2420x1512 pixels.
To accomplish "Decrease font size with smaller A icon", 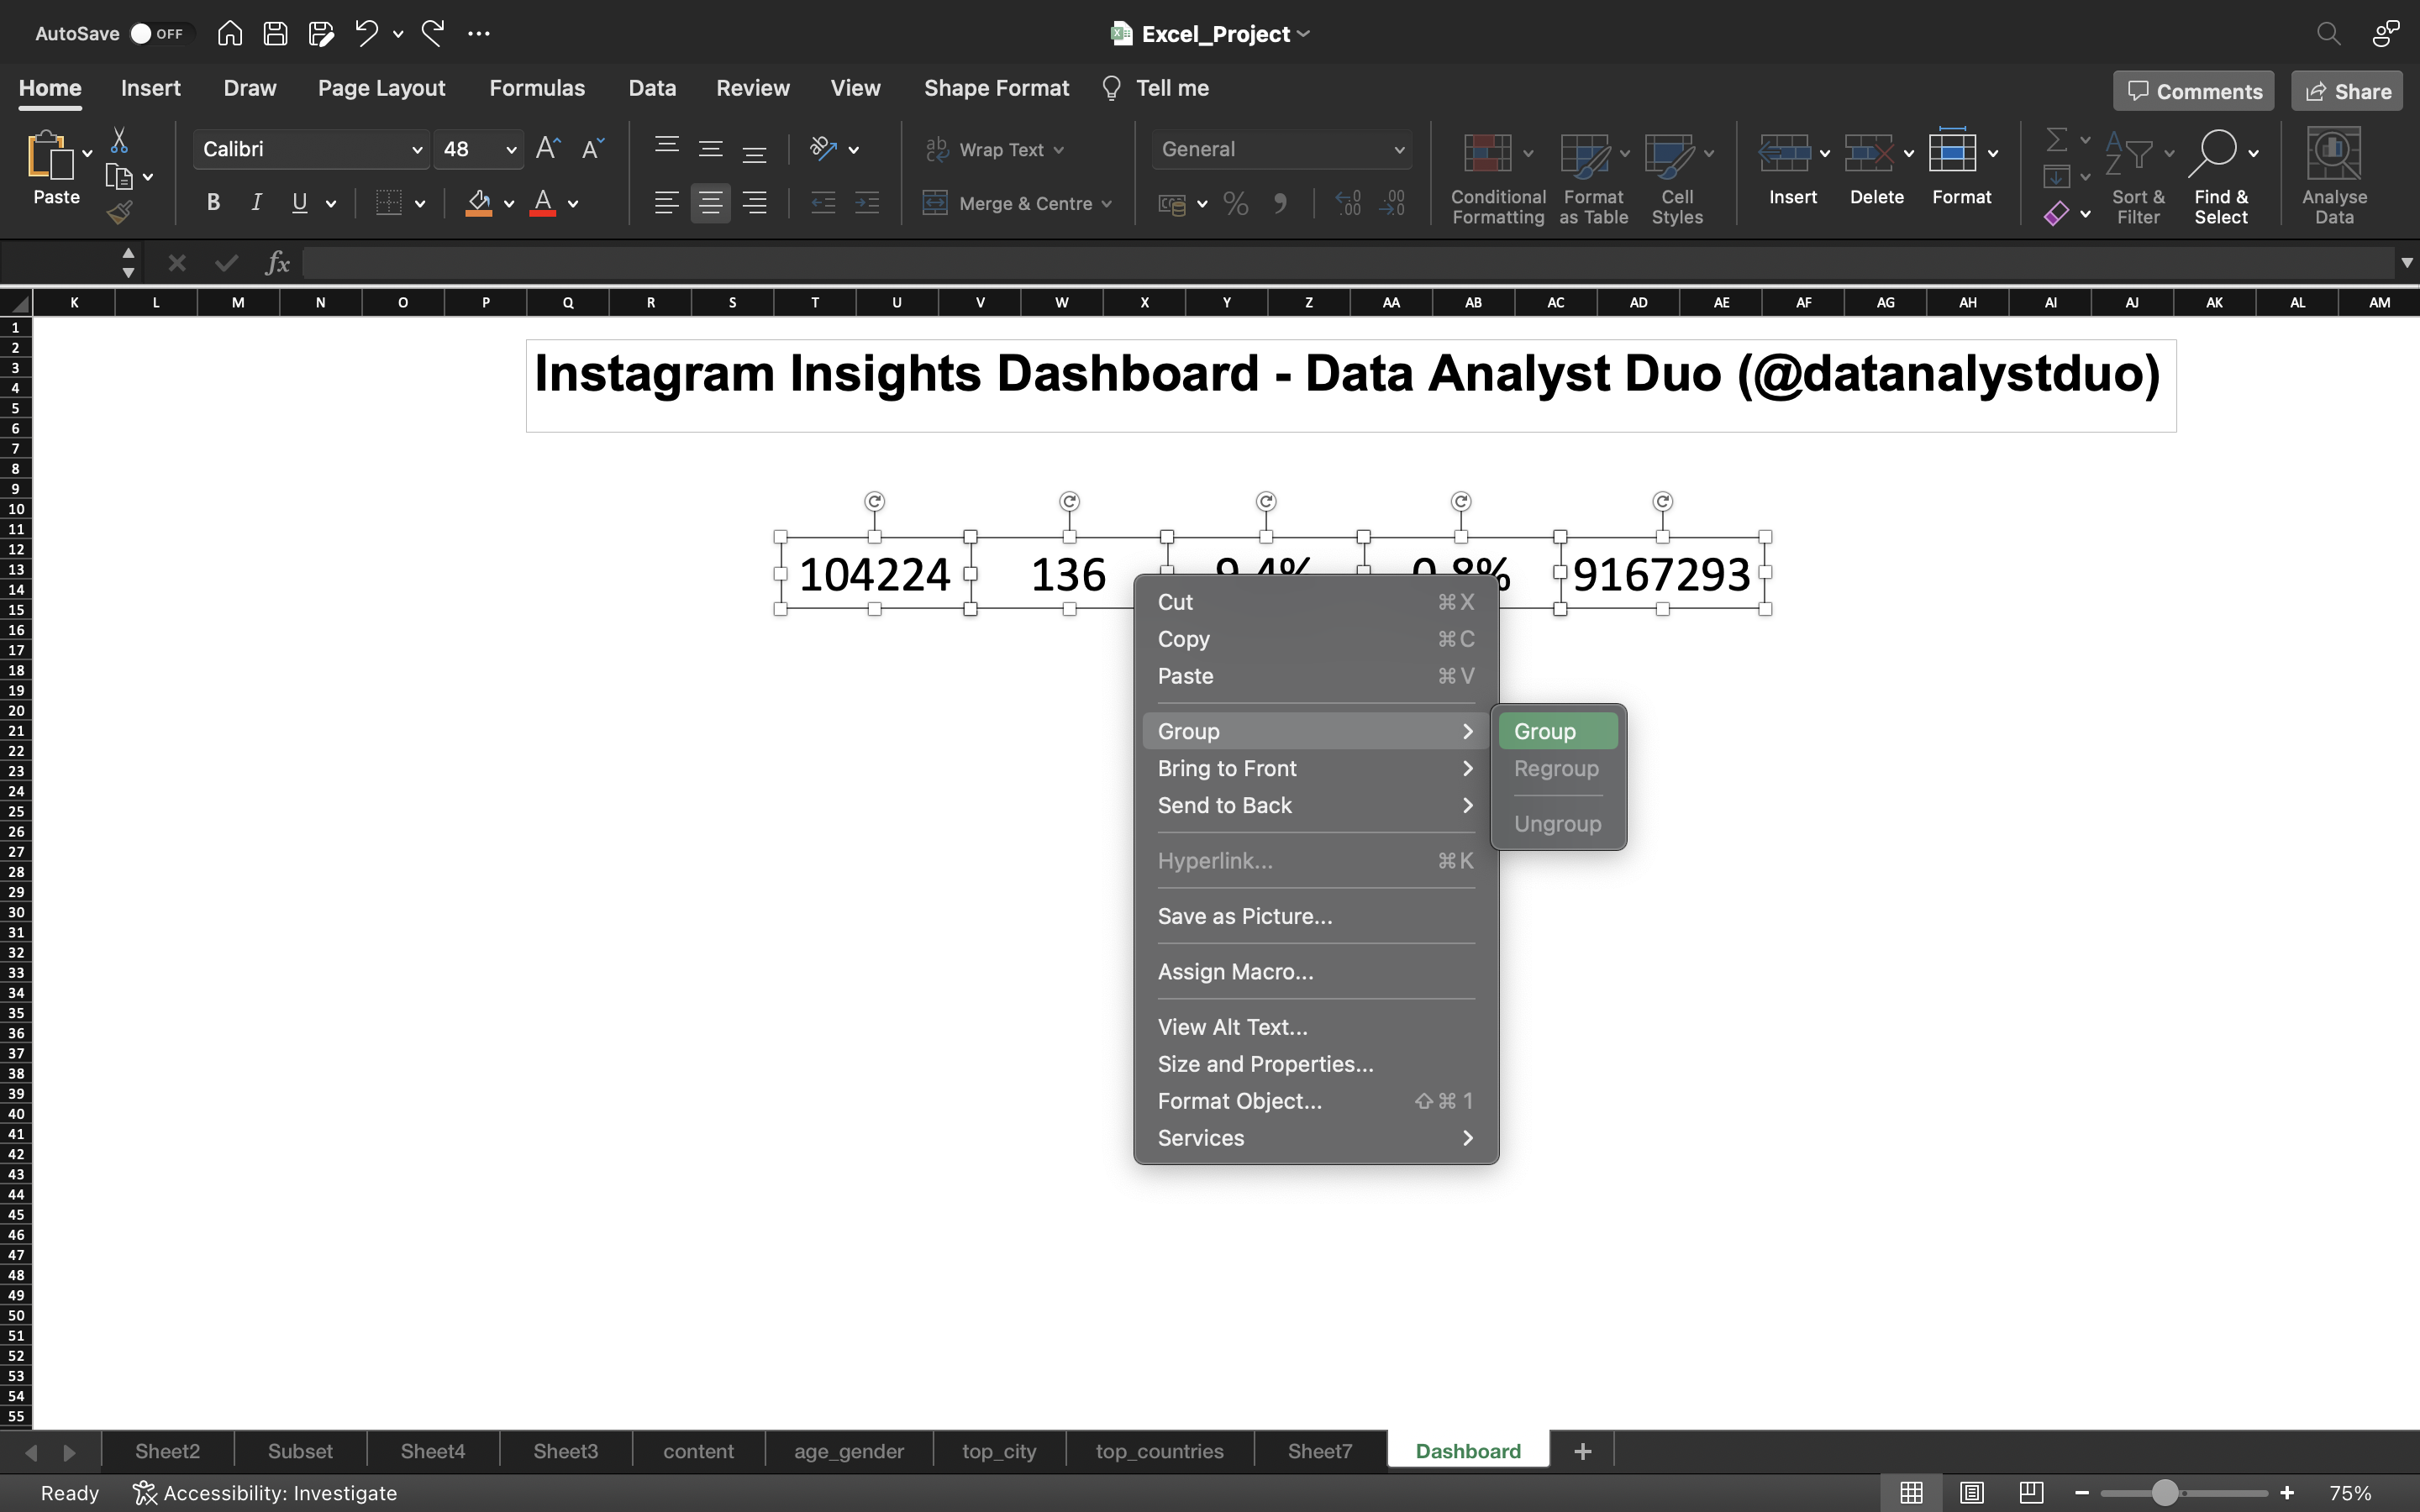I will point(592,149).
